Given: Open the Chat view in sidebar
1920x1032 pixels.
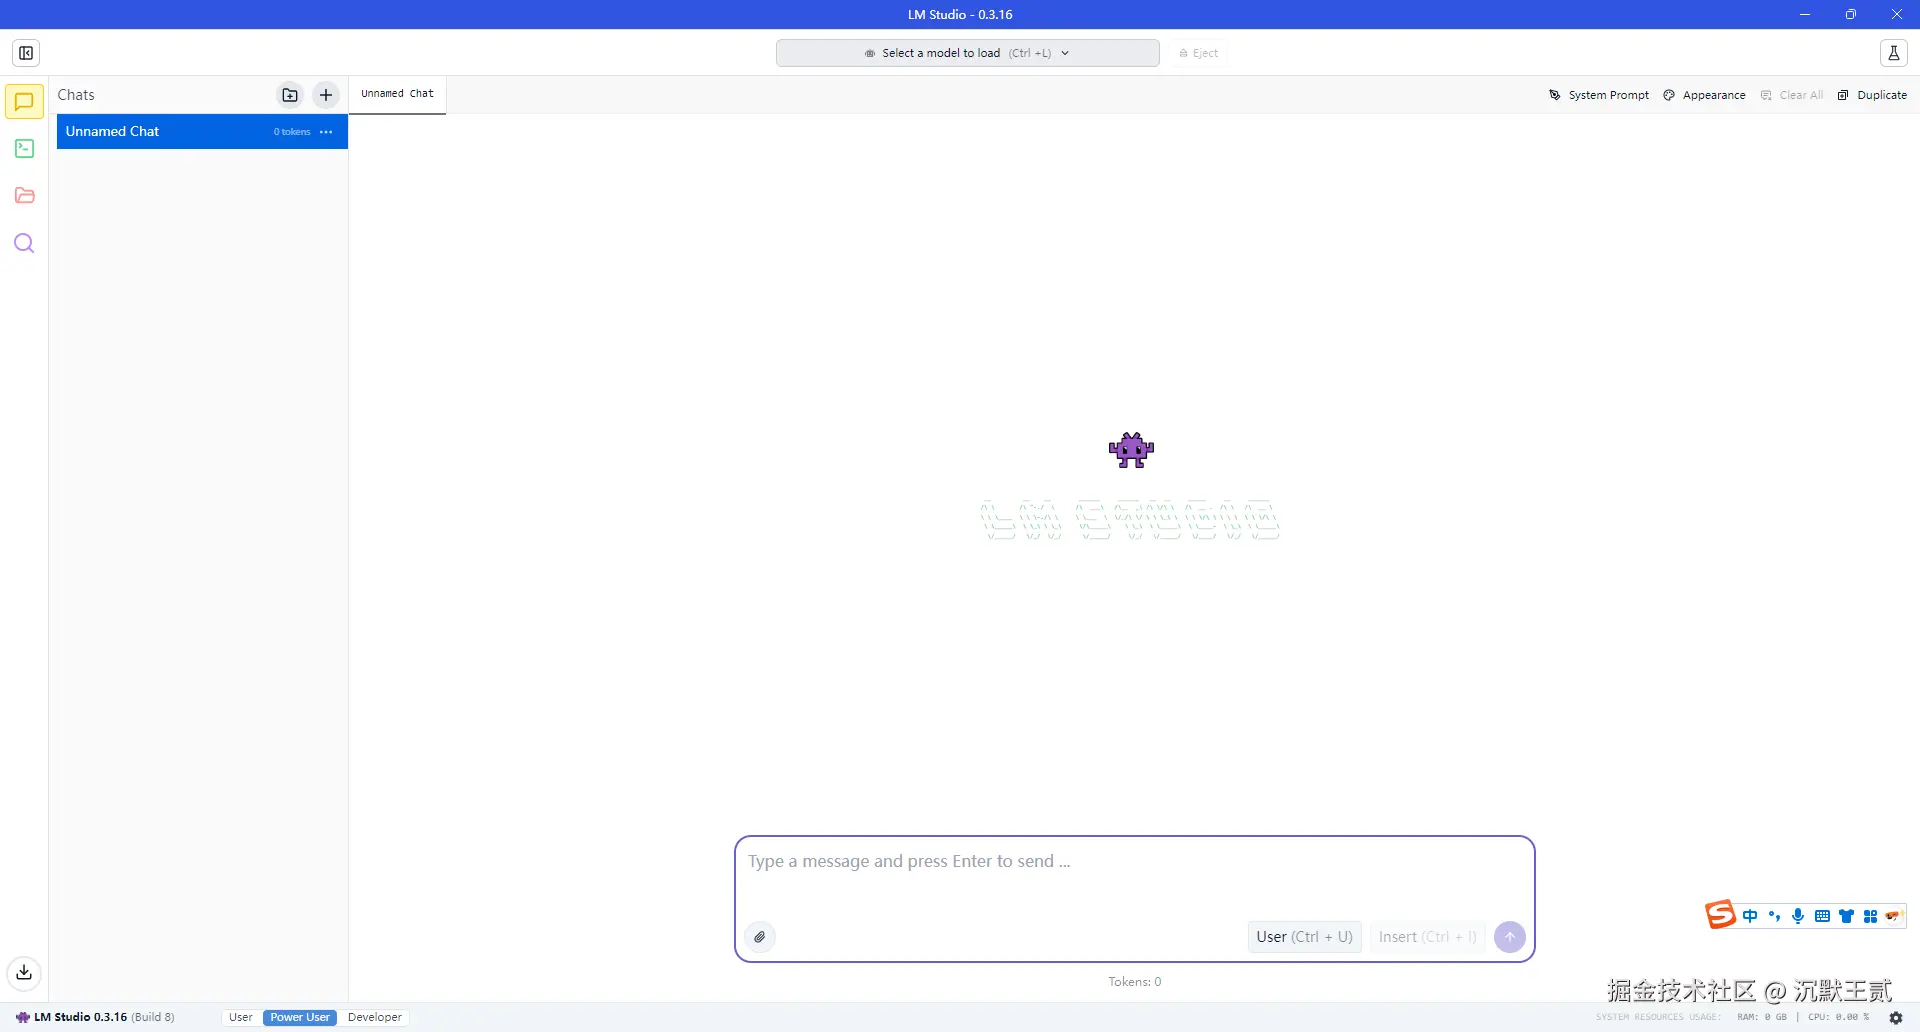Looking at the screenshot, I should pyautogui.click(x=25, y=101).
